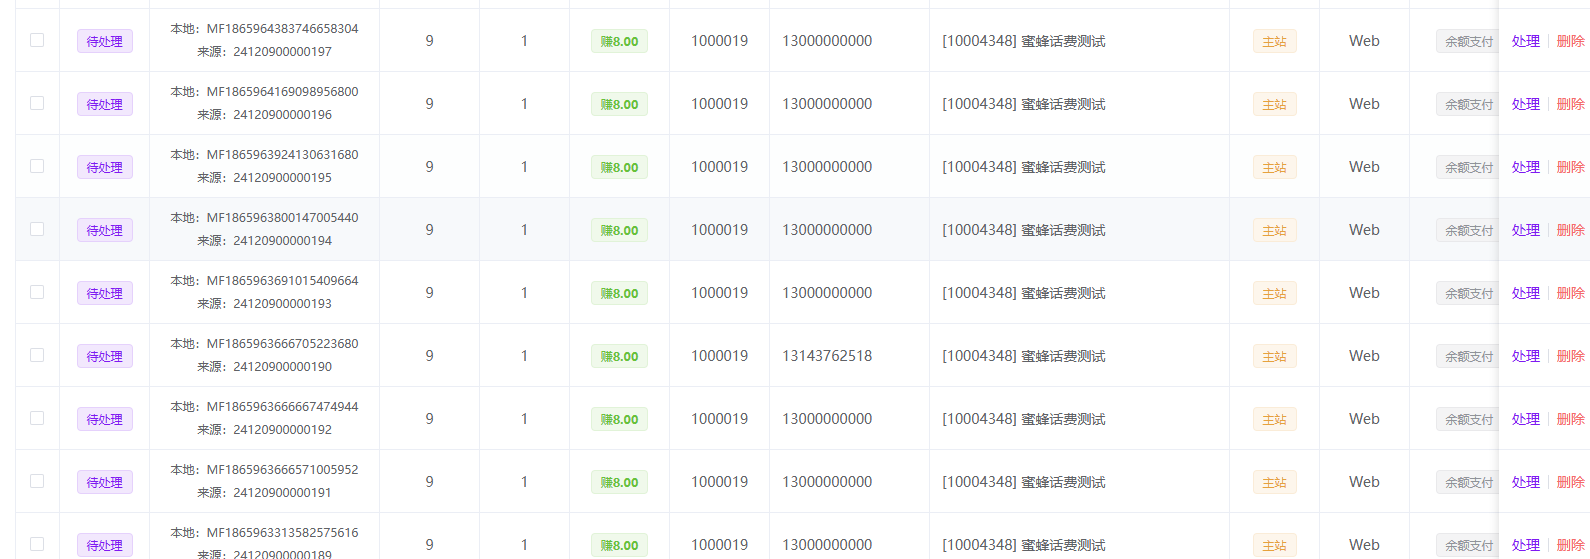The height and width of the screenshot is (559, 1590).
Task: Process the order with source 24120900000196
Action: tap(1525, 104)
